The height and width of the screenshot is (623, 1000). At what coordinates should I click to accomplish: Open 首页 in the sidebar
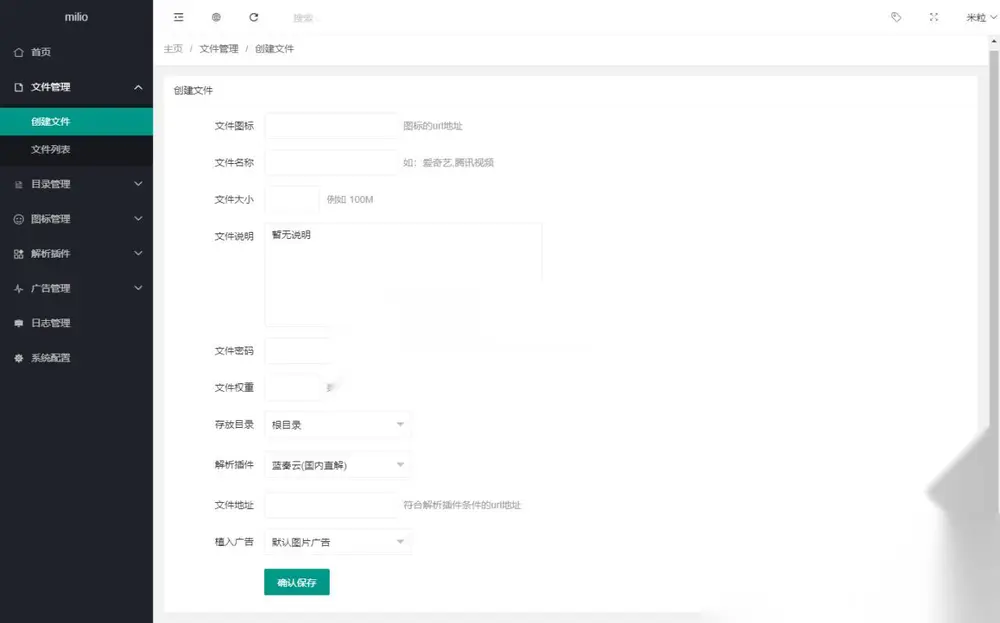[x=77, y=52]
